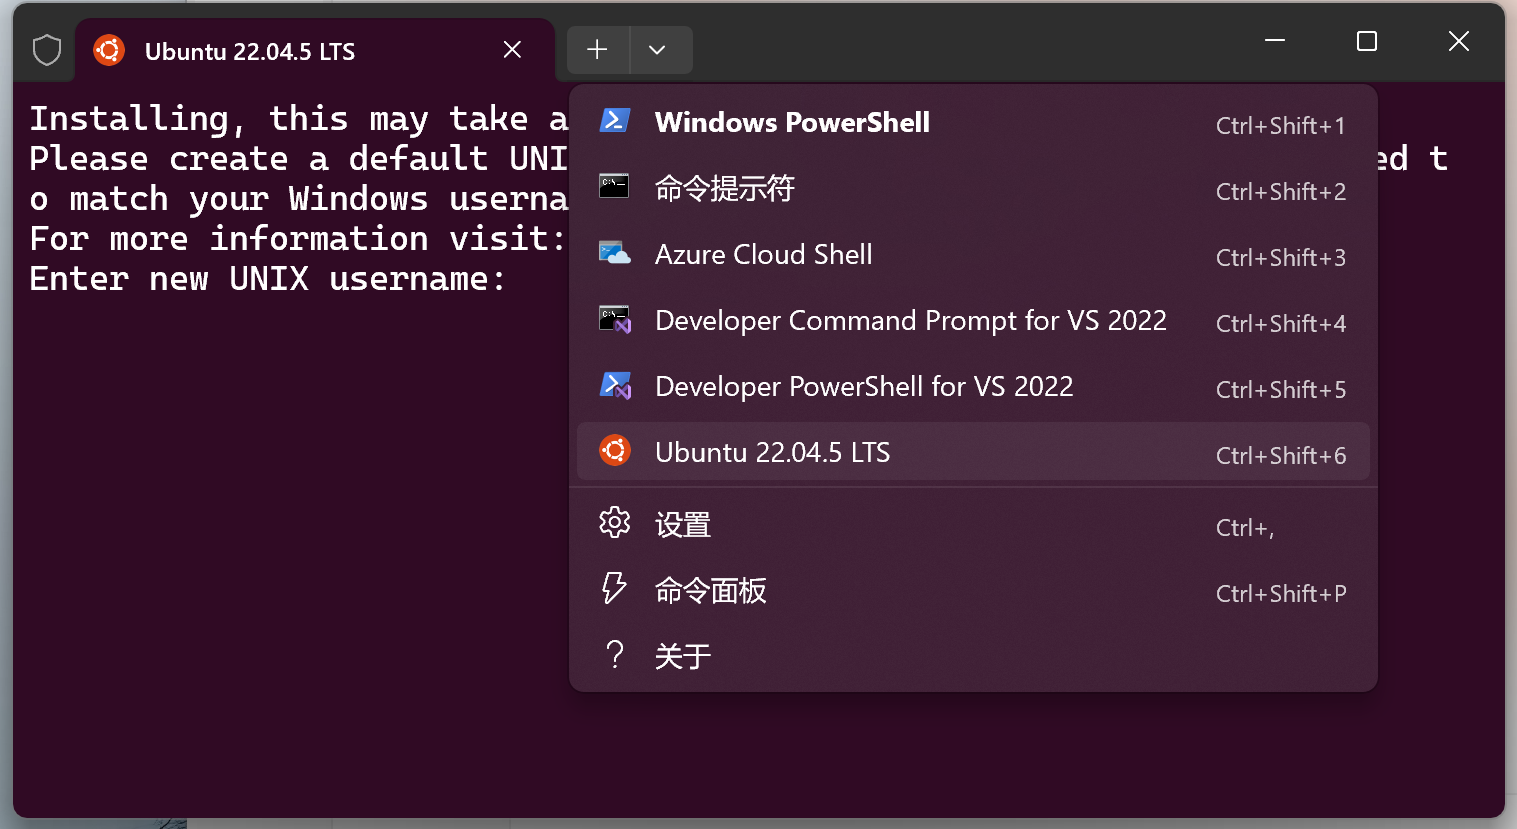Select Windows PowerShell from the menu

click(792, 122)
